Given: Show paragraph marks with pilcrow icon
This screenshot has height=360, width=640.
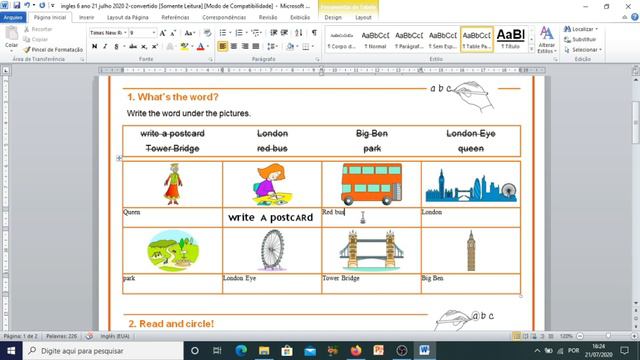Looking at the screenshot, I should (314, 33).
